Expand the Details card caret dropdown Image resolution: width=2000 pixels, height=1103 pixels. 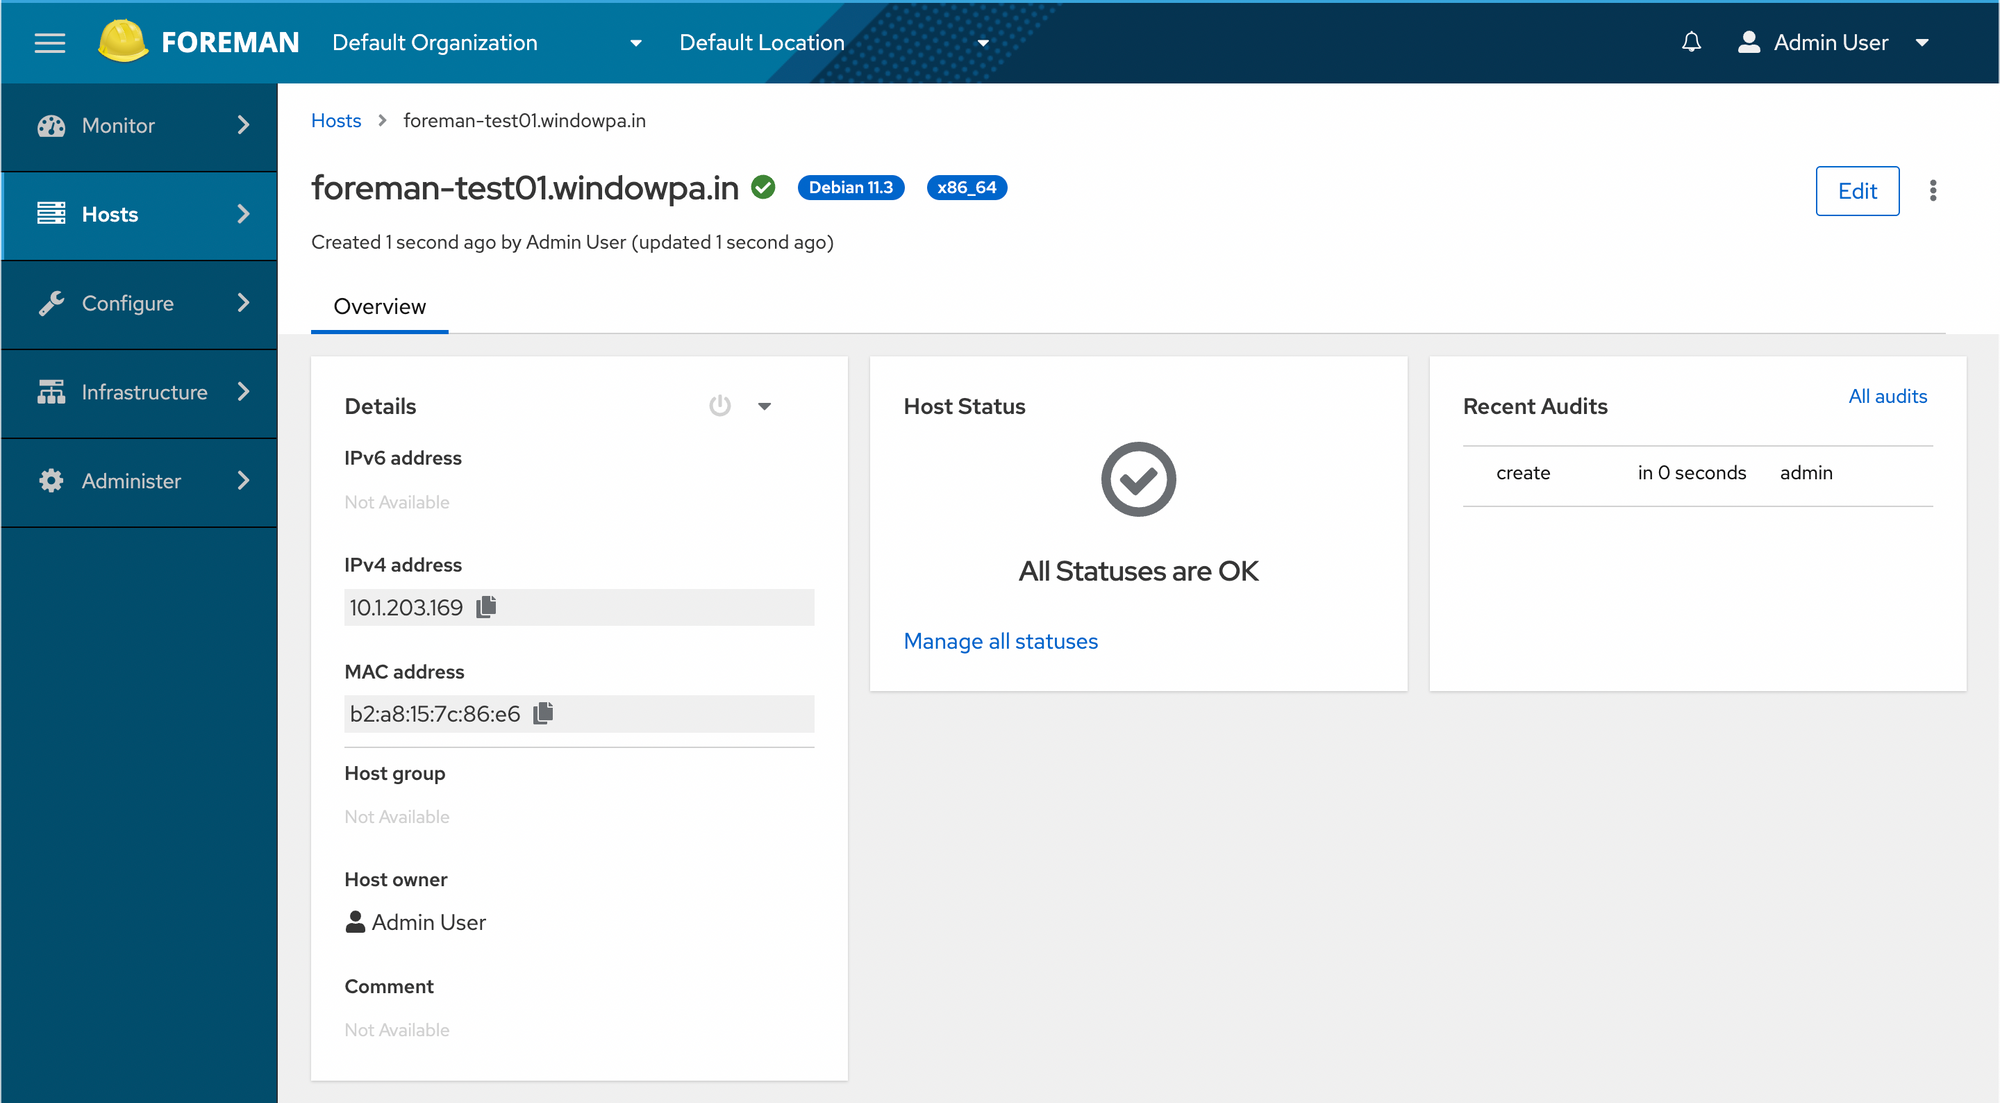765,406
